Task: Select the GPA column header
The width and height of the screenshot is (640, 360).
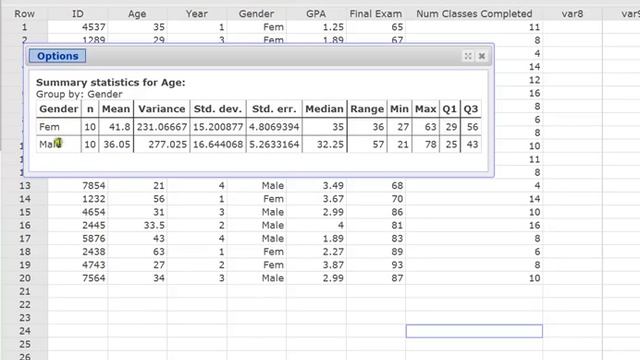Action: [x=316, y=14]
